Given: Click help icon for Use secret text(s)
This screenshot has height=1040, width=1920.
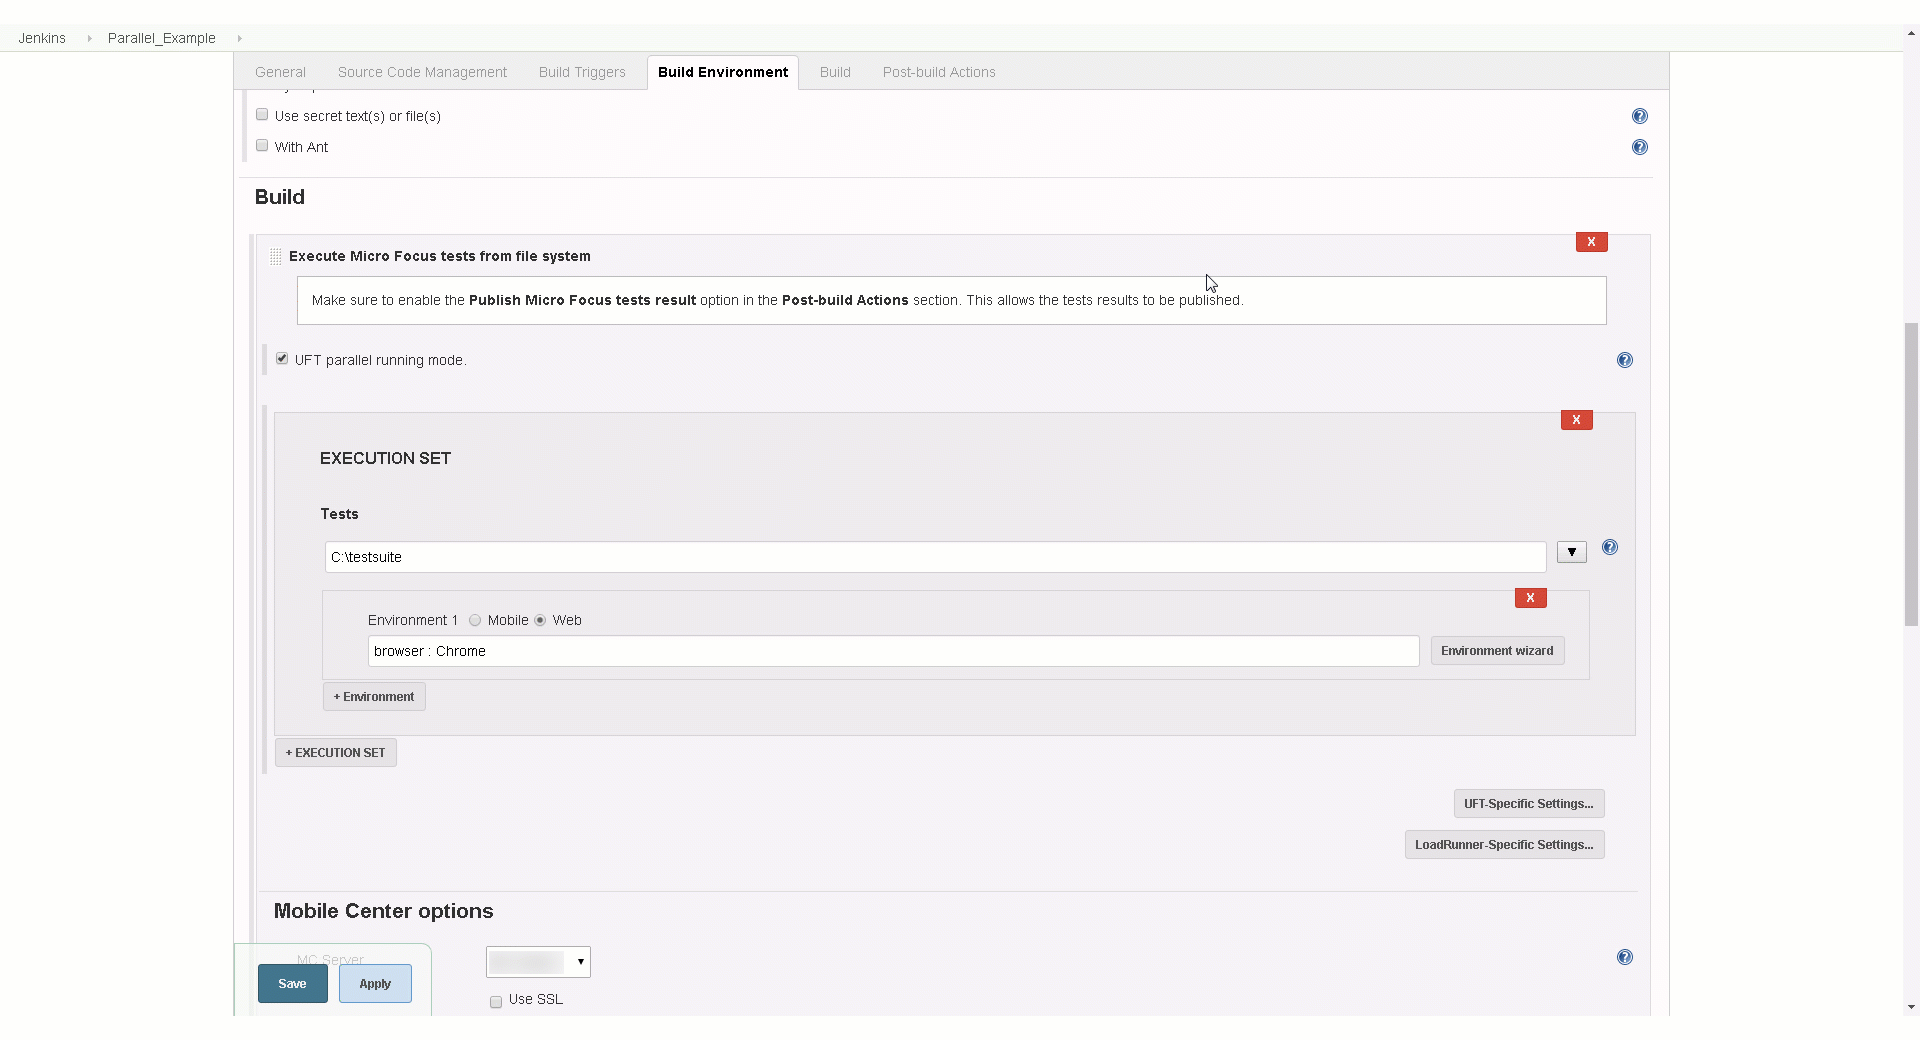Looking at the screenshot, I should click(x=1639, y=116).
